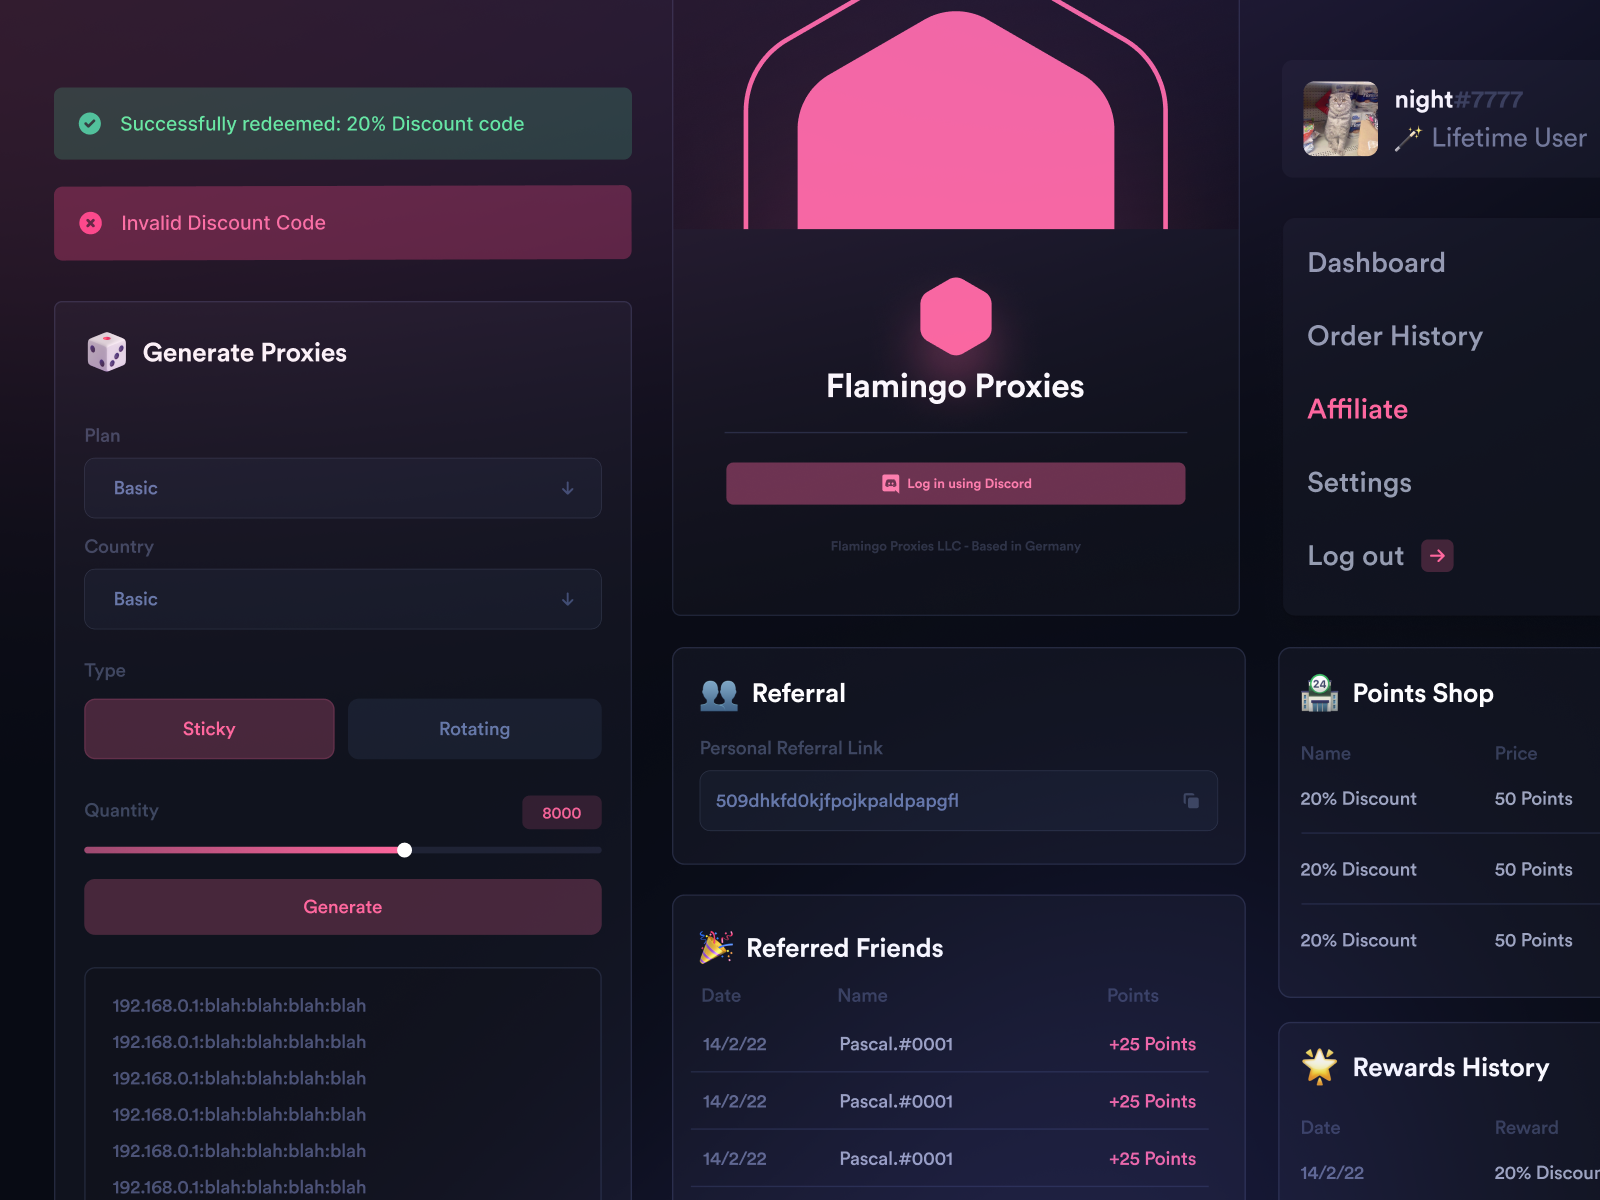Select the Sticky proxy type
Screen dimensions: 1600x1200
point(209,728)
